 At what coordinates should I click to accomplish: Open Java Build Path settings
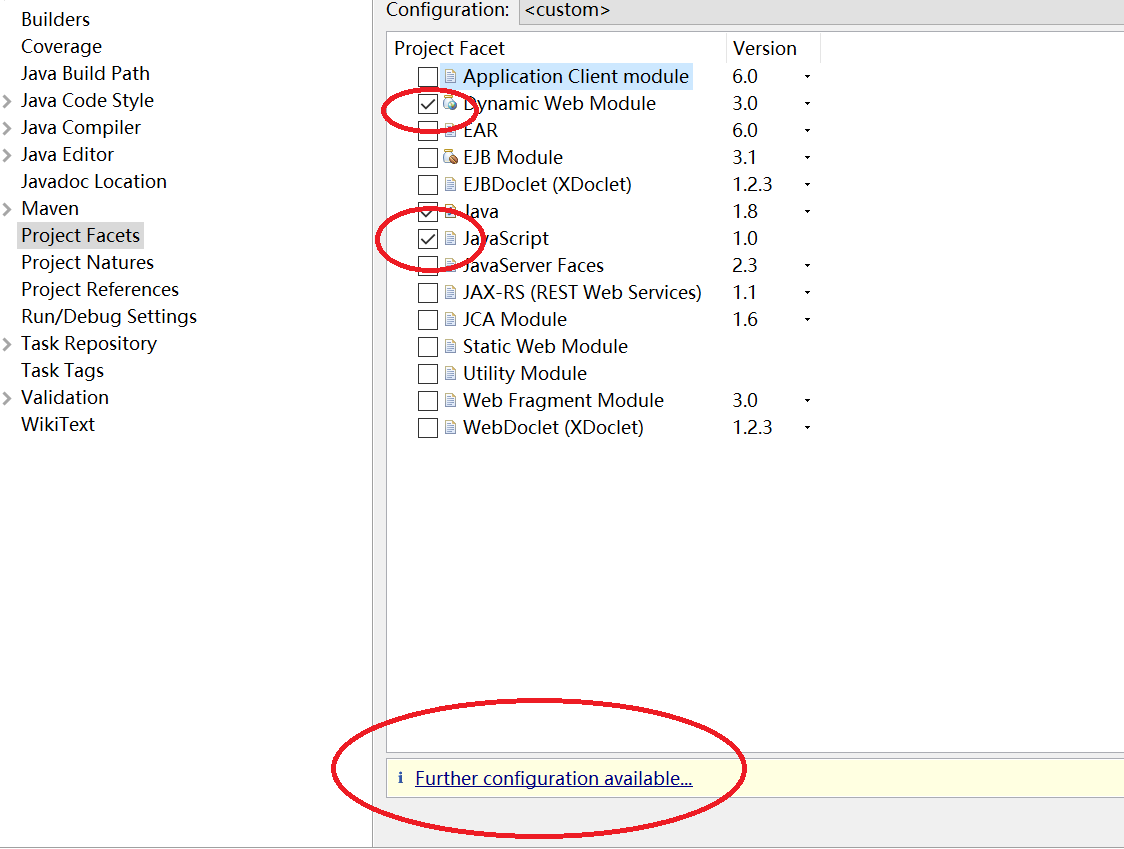point(85,73)
